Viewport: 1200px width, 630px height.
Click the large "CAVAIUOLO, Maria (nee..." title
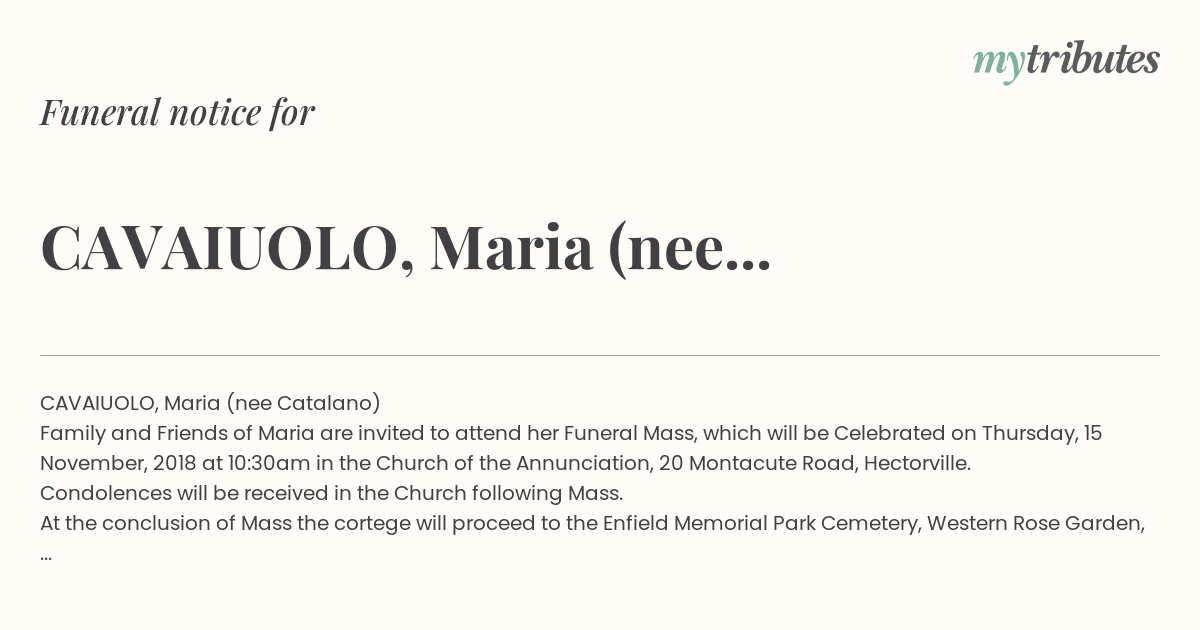click(405, 249)
